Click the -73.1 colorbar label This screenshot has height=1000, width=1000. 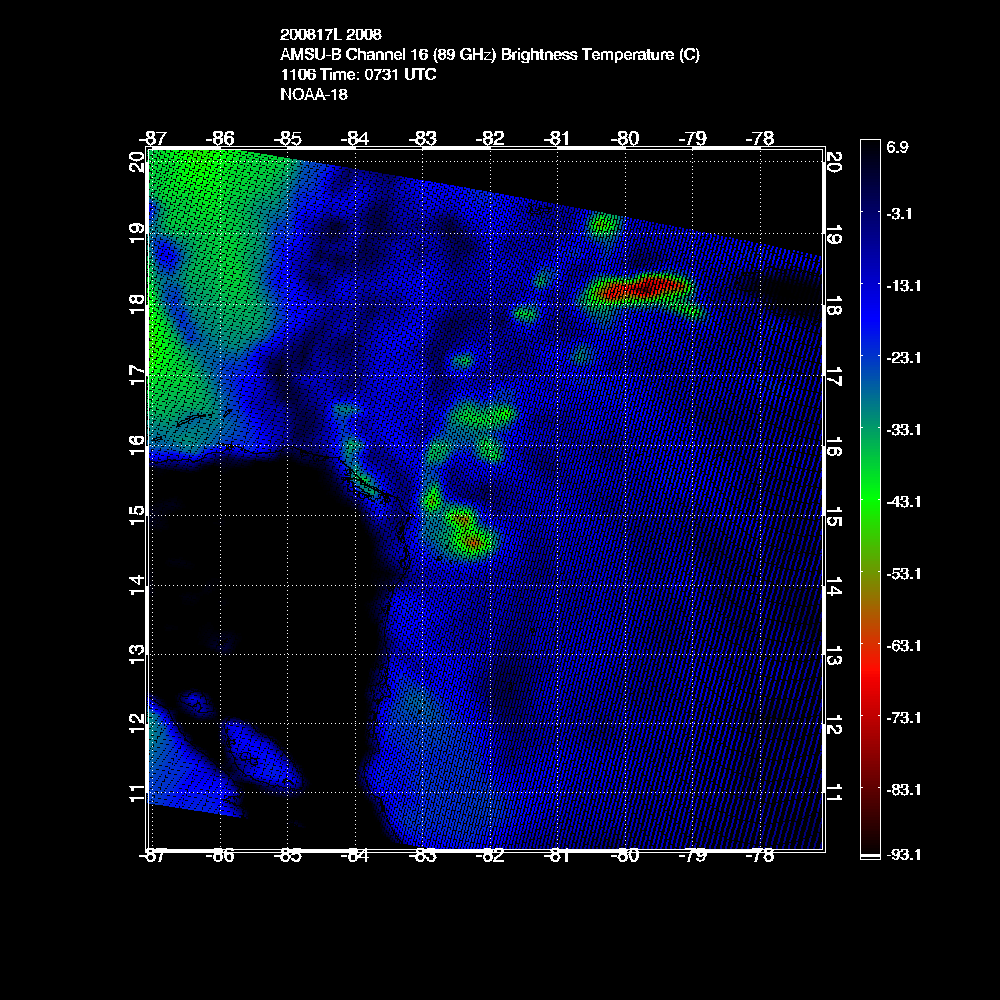(903, 718)
